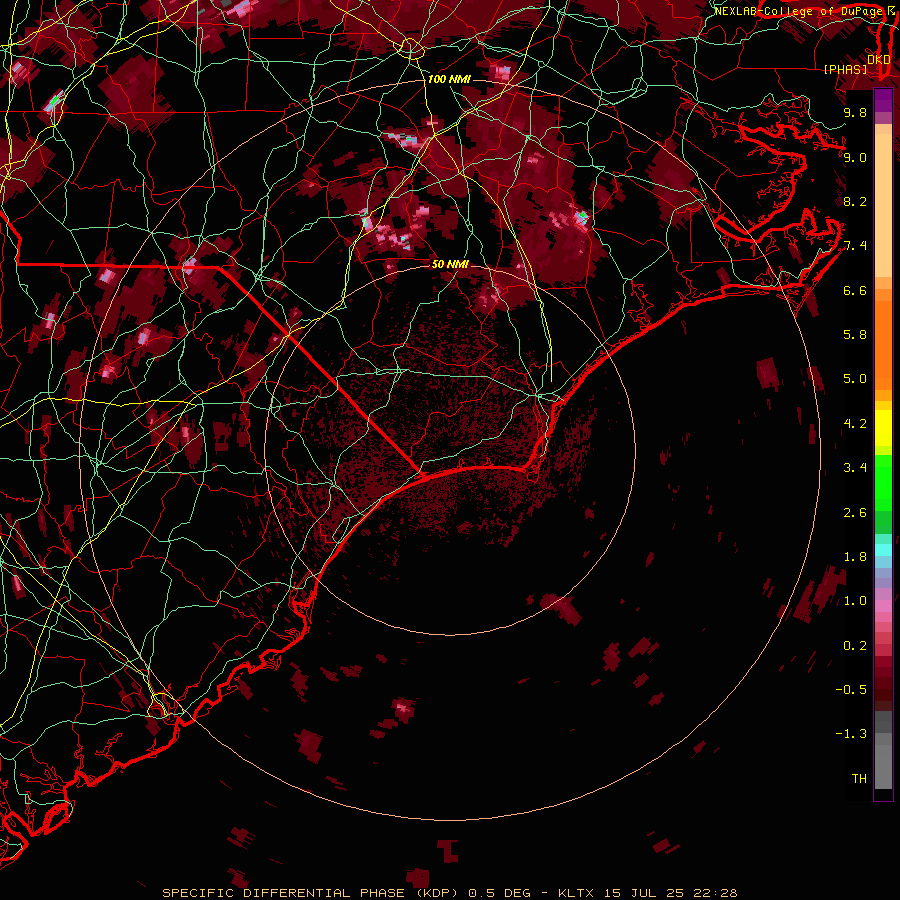Click the 4.2 value on the color scale
The width and height of the screenshot is (900, 900).
(855, 424)
